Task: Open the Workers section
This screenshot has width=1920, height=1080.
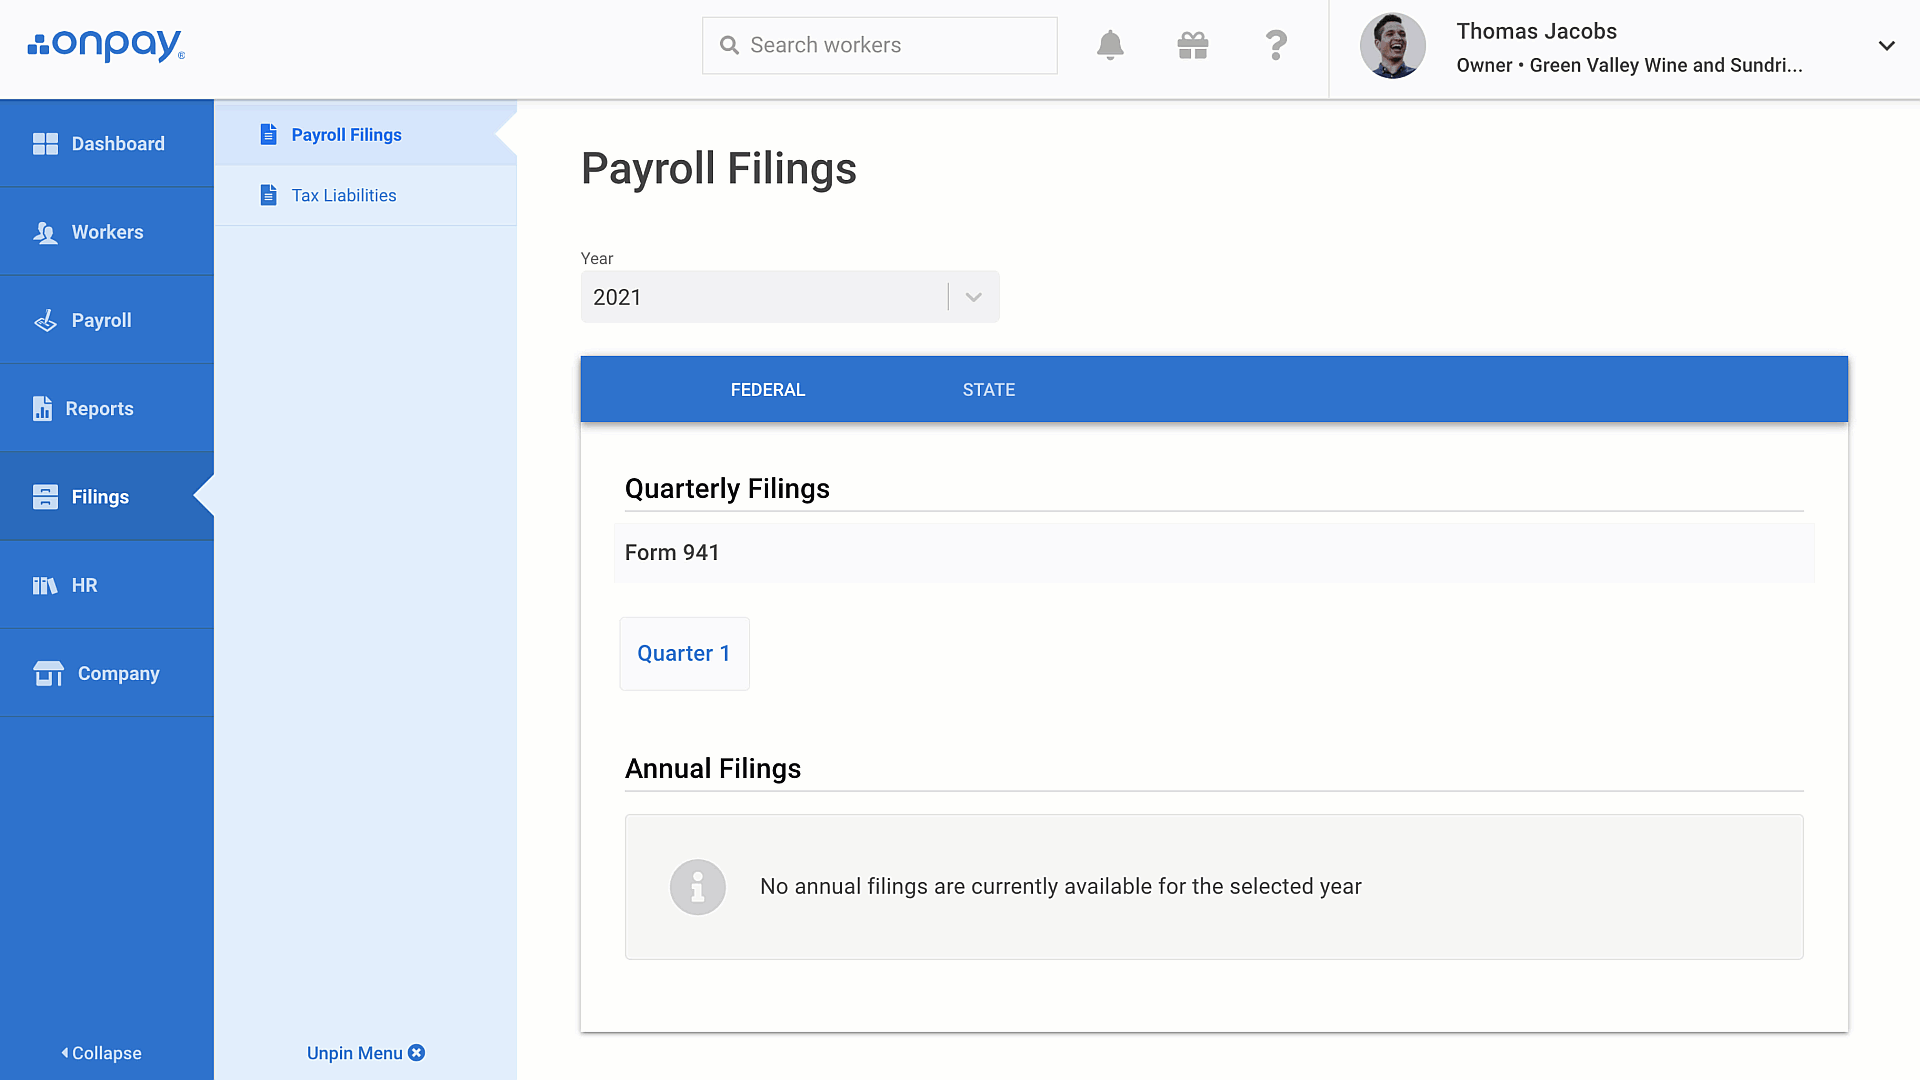Action: point(107,231)
